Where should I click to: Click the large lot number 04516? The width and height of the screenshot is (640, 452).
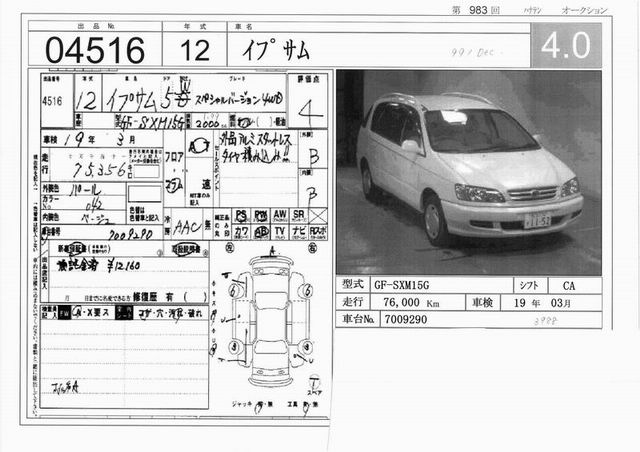coord(86,48)
